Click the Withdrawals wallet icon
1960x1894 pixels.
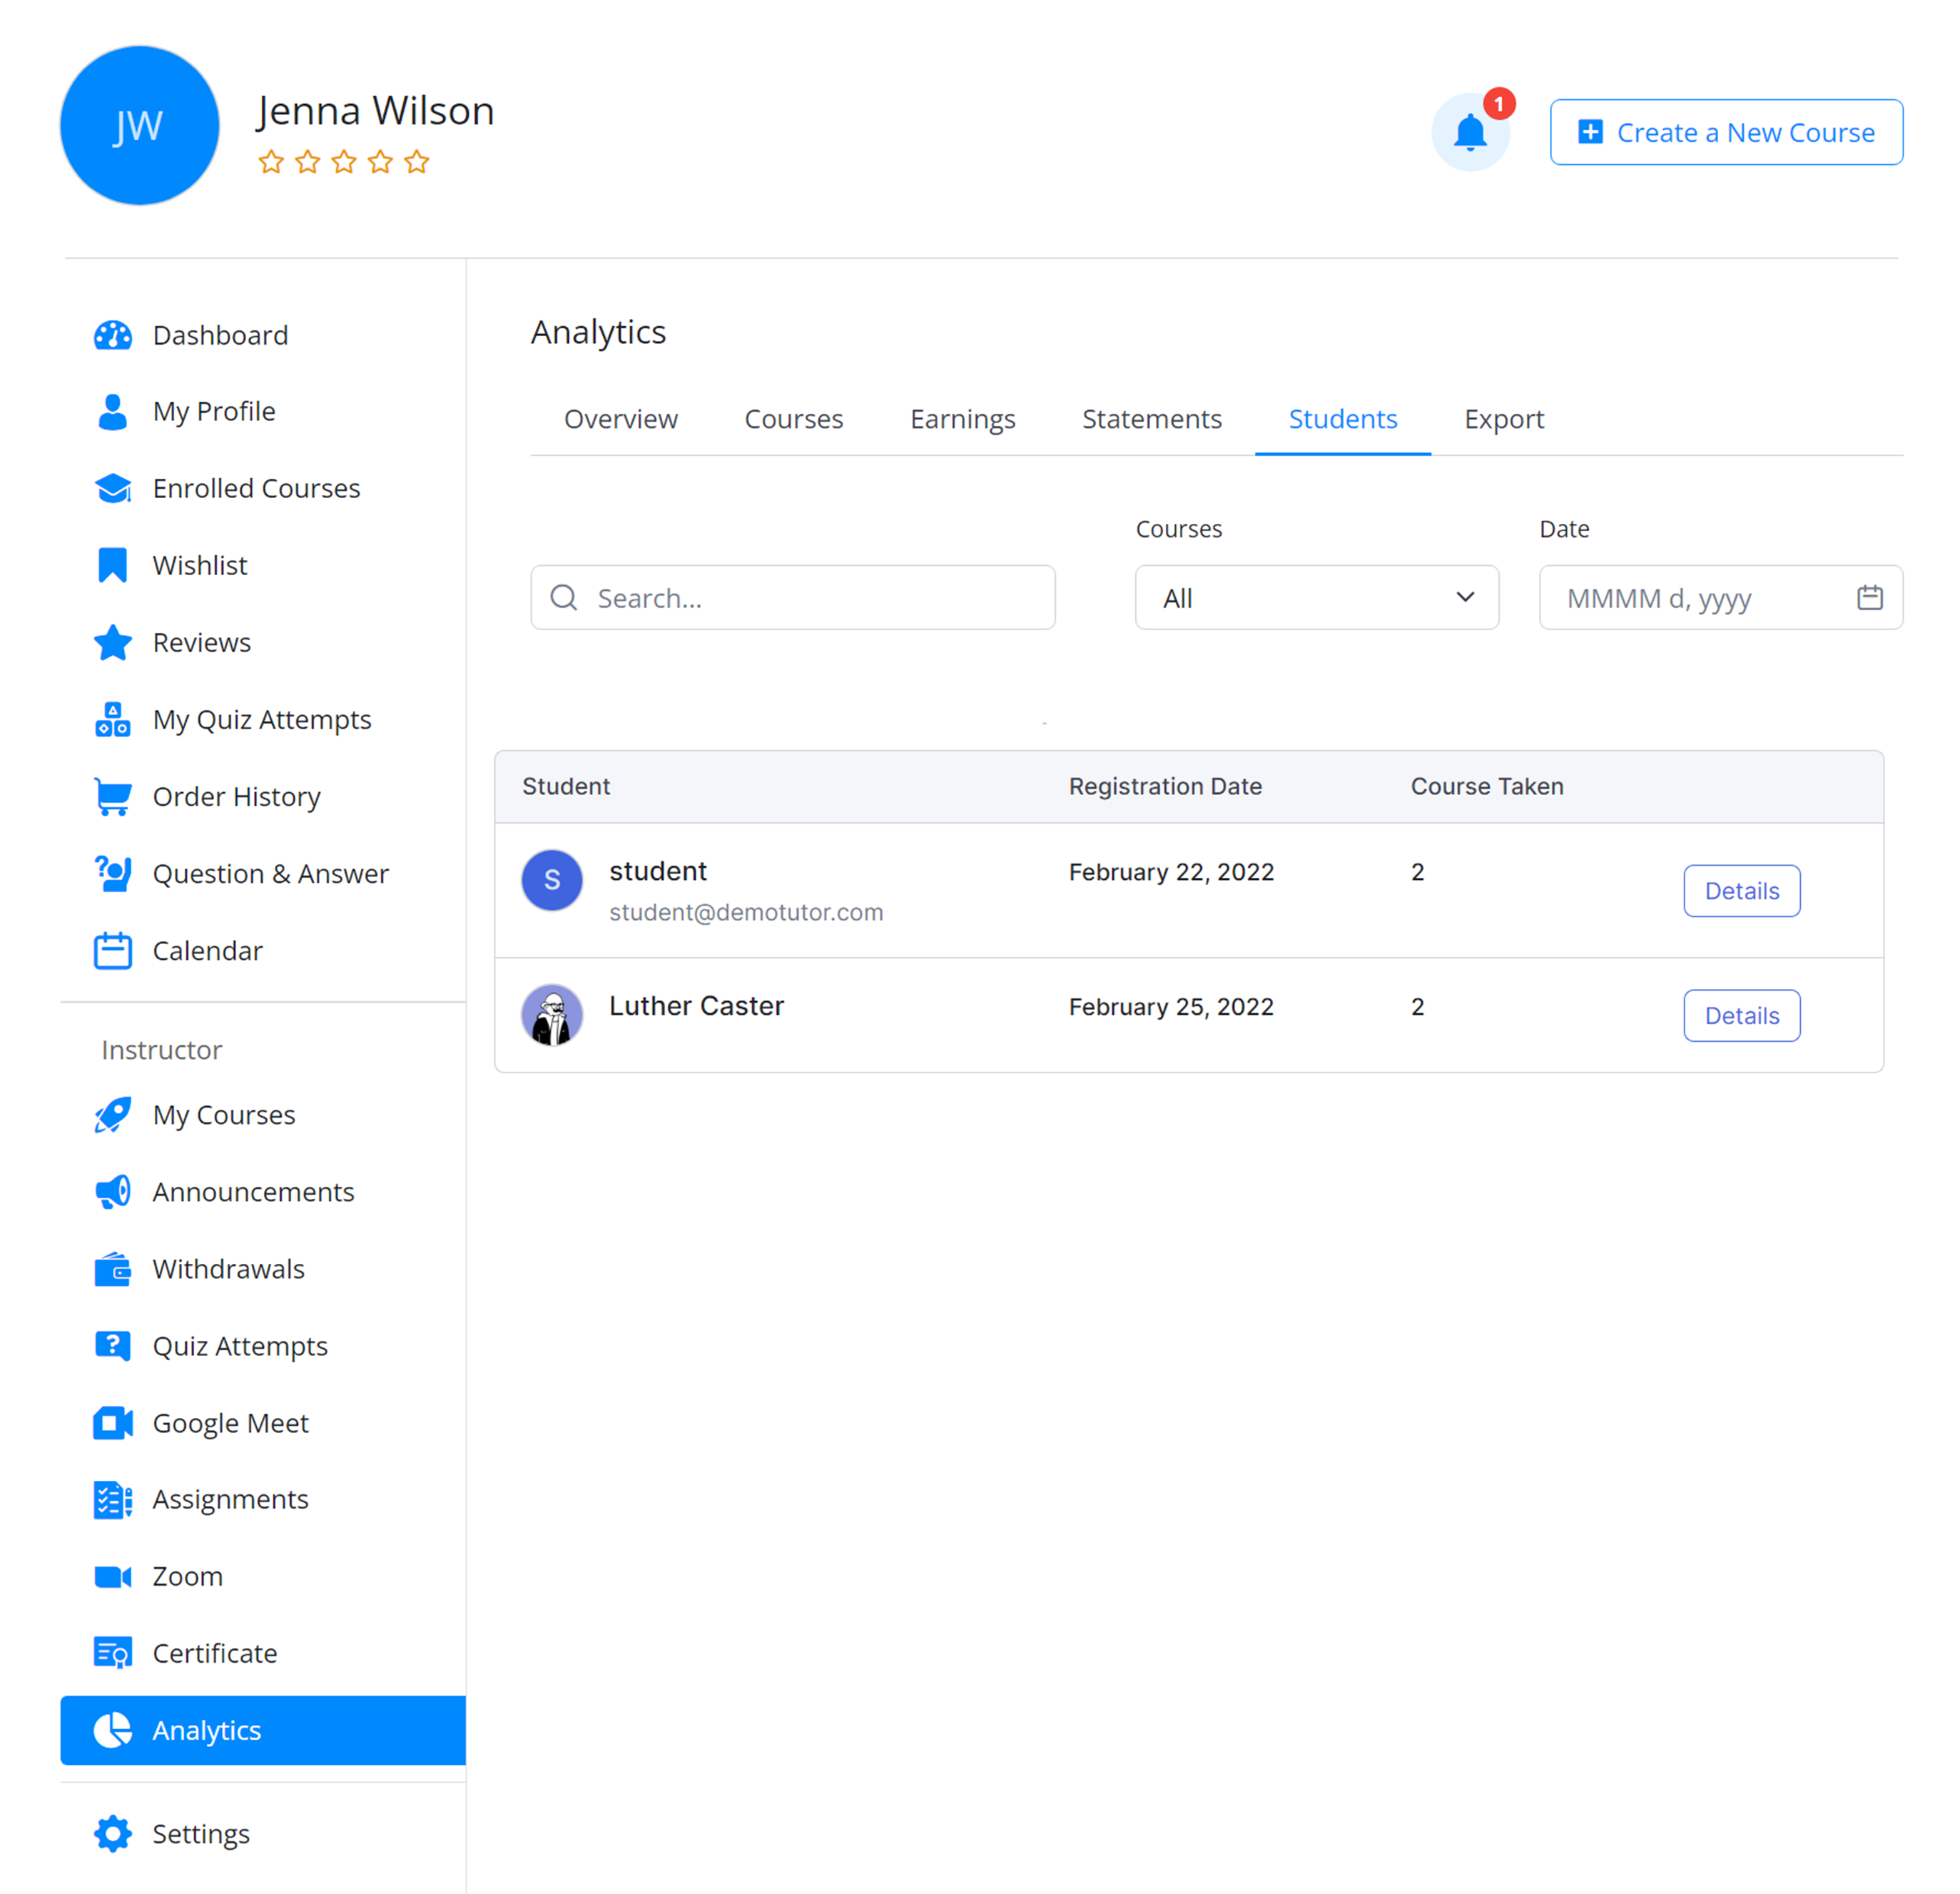tap(112, 1269)
